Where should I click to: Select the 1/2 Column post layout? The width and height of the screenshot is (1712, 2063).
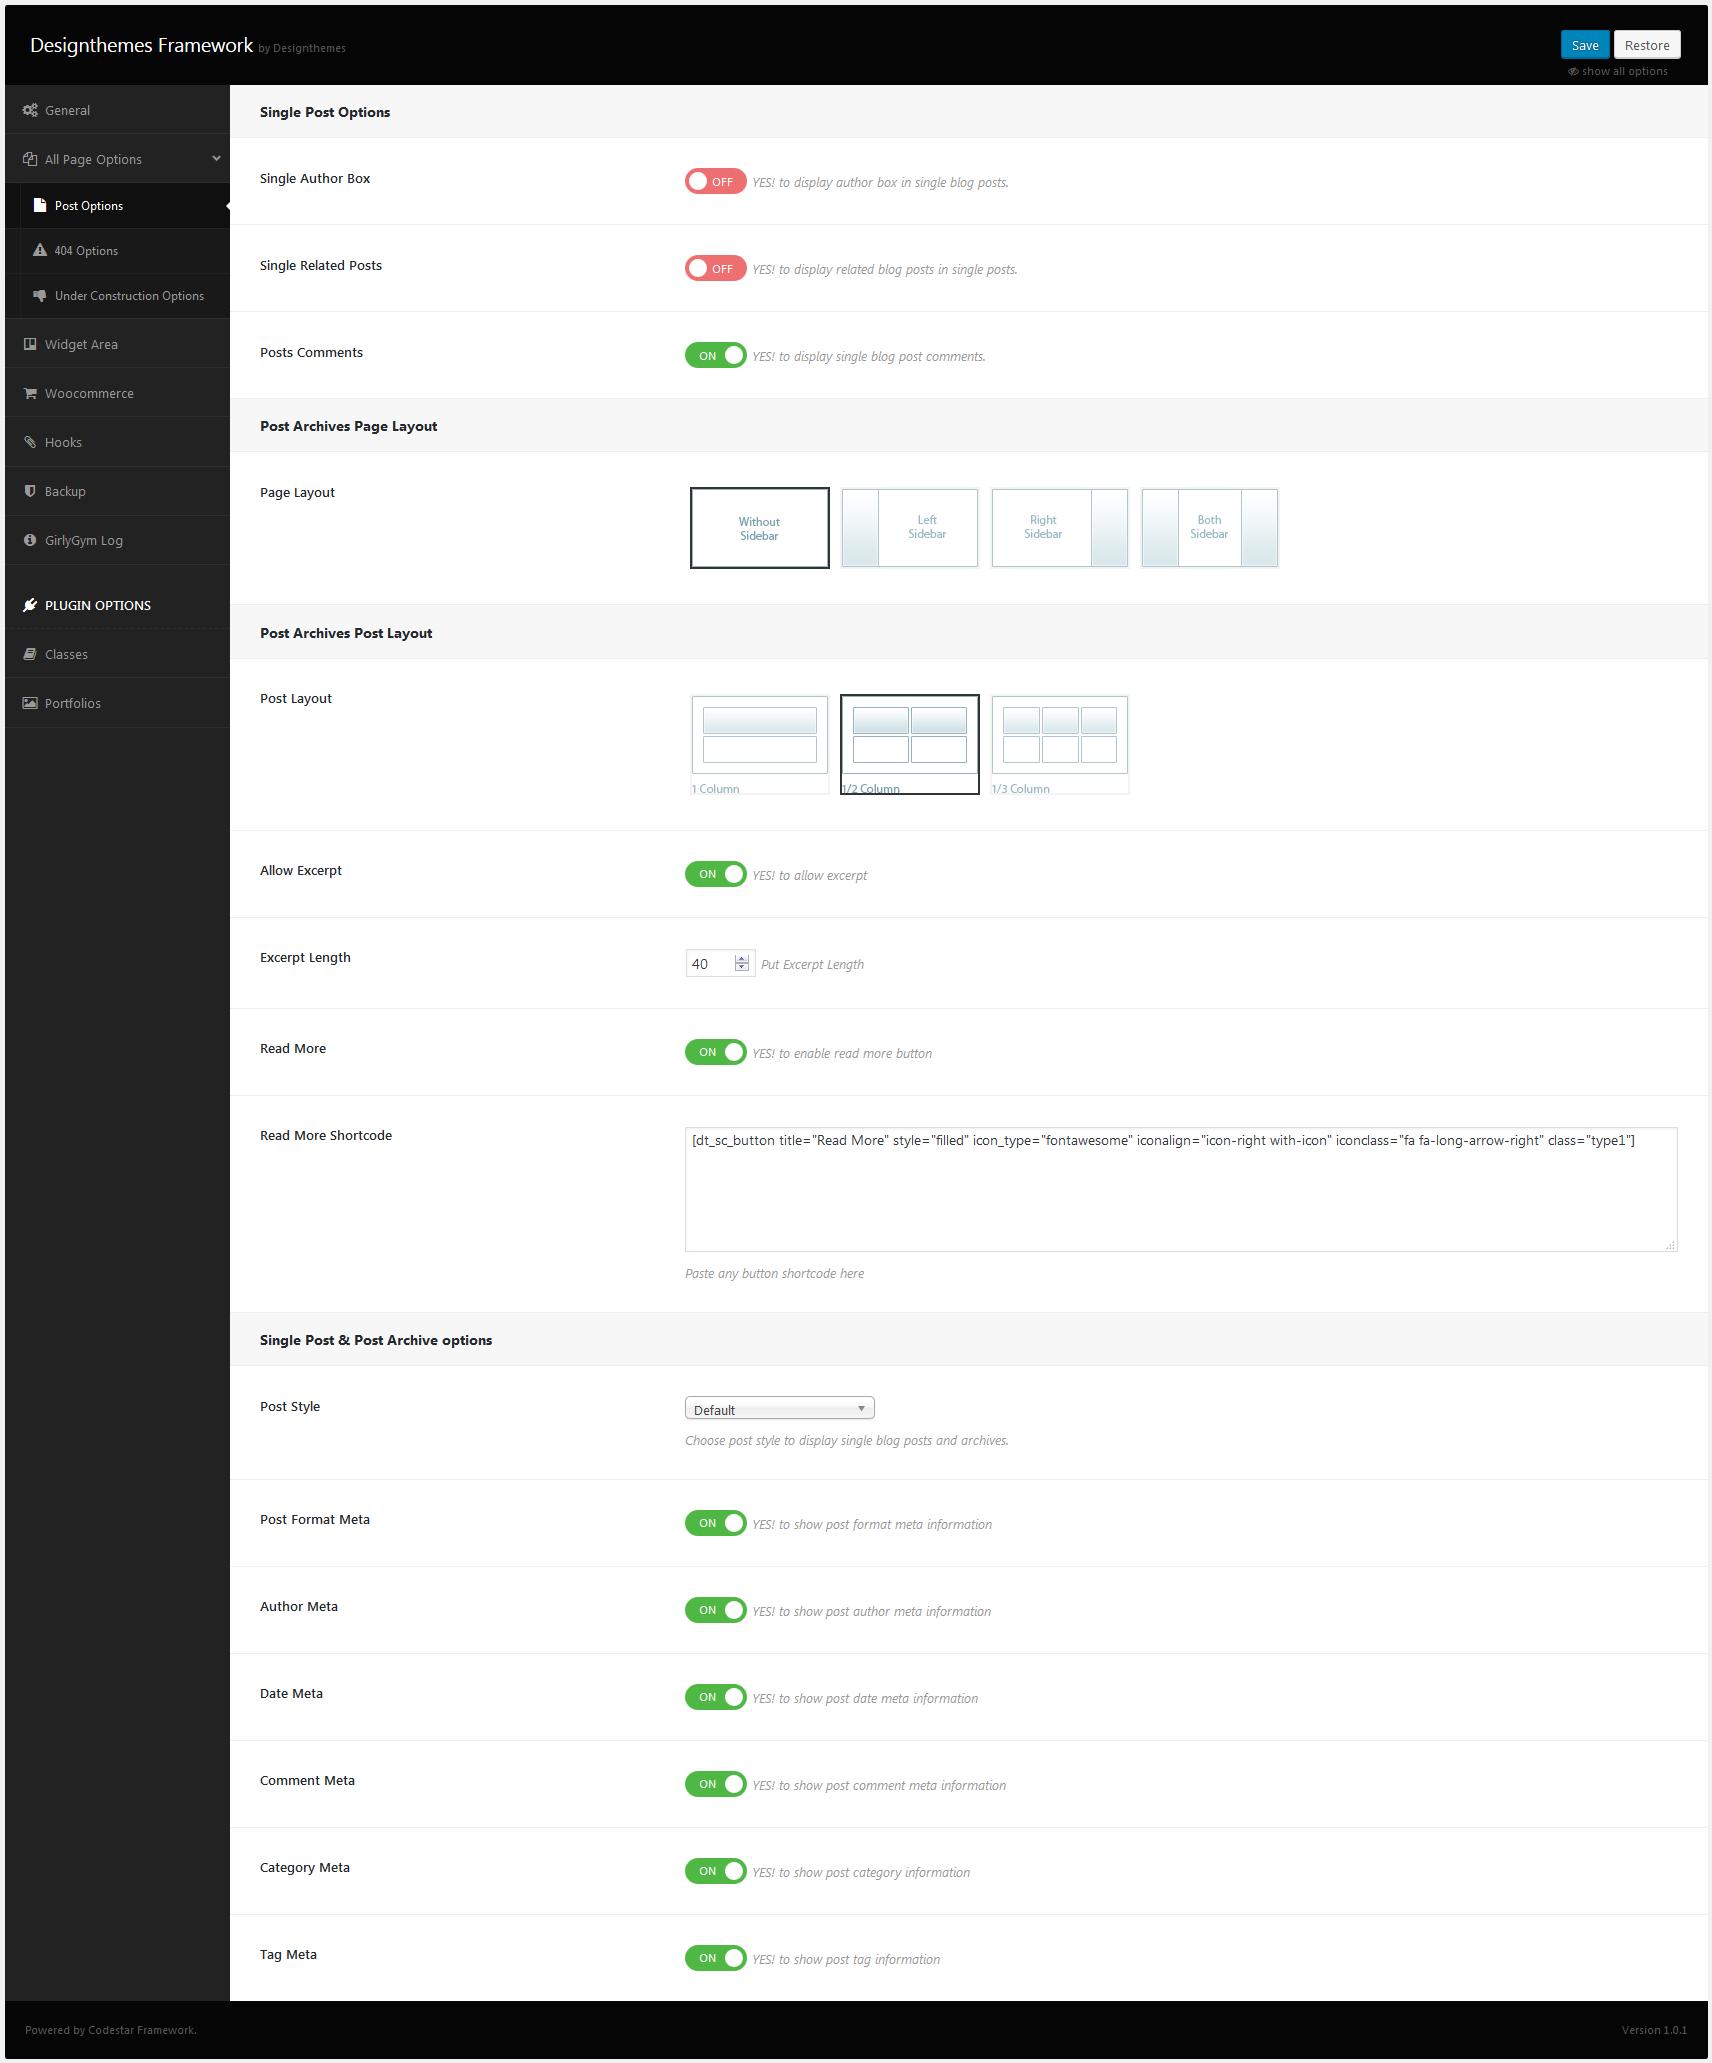910,745
